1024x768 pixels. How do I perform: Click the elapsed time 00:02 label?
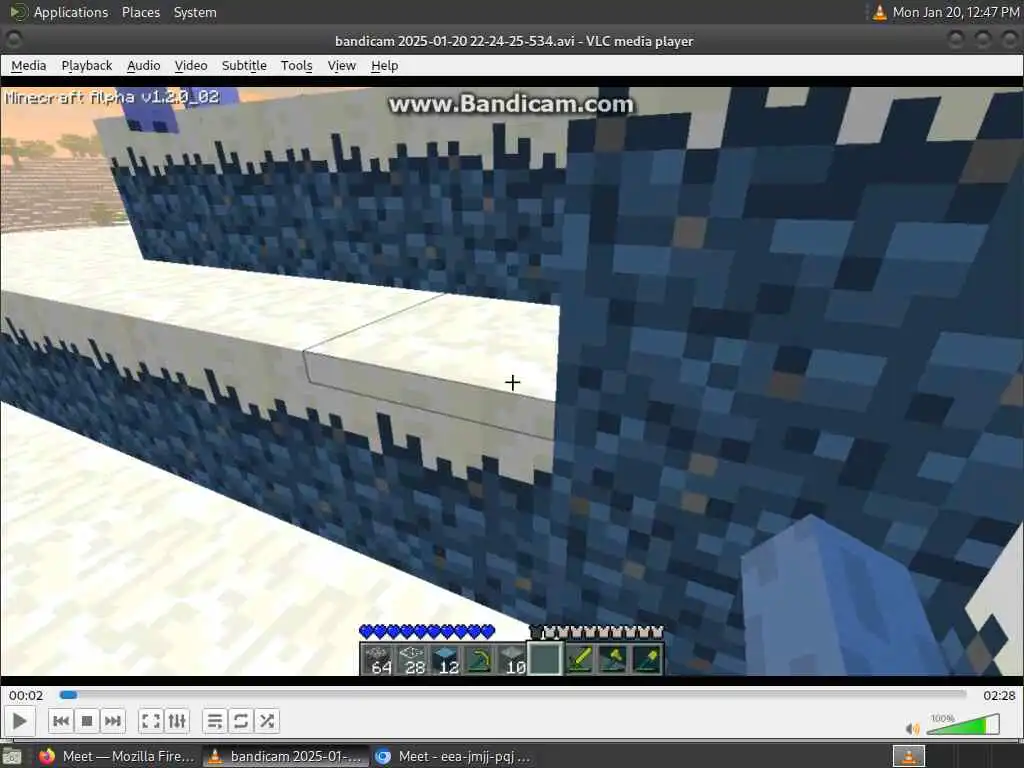(x=26, y=696)
